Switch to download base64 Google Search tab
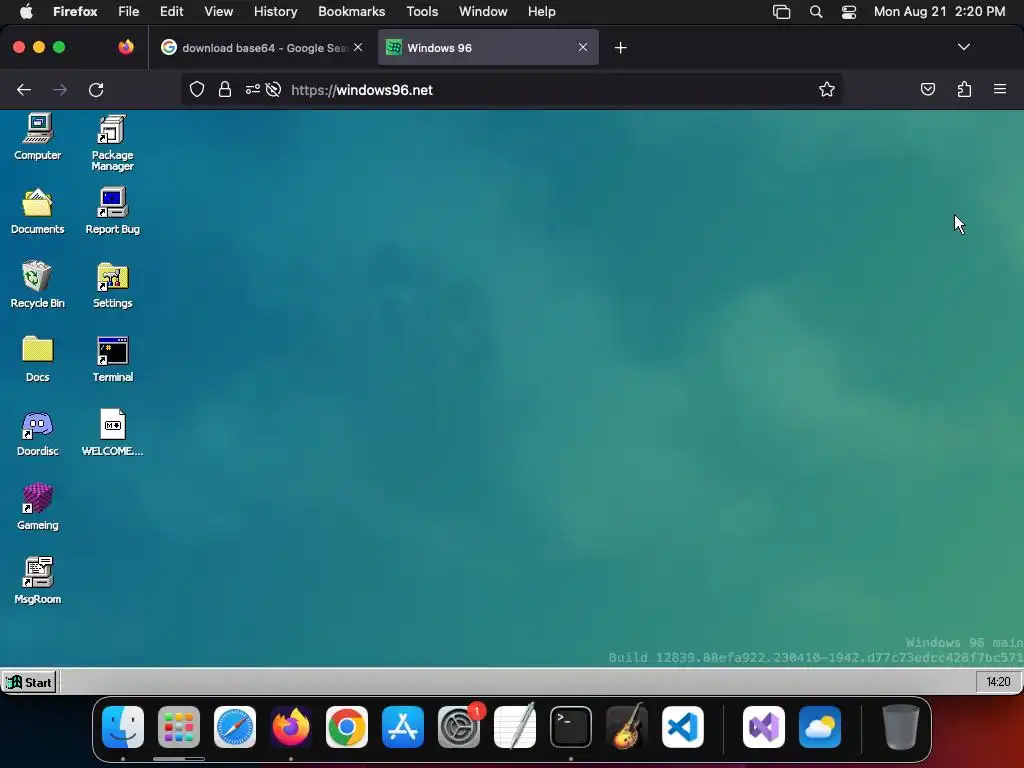 click(x=262, y=48)
